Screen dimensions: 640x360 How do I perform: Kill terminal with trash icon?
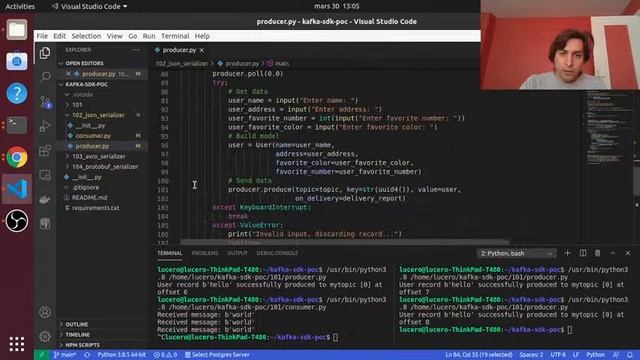click(x=598, y=253)
